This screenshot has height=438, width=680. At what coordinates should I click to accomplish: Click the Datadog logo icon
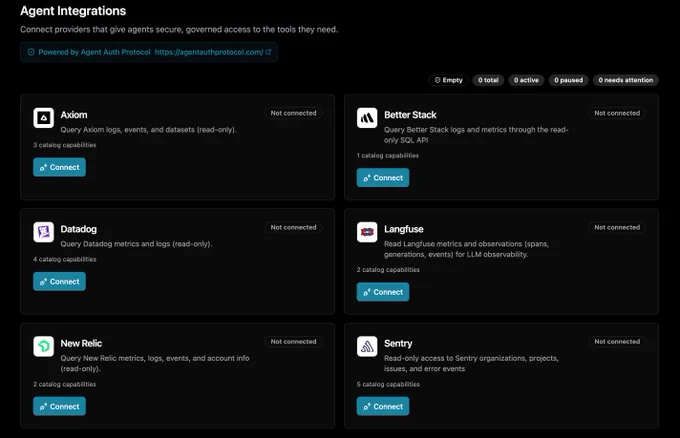(x=43, y=232)
